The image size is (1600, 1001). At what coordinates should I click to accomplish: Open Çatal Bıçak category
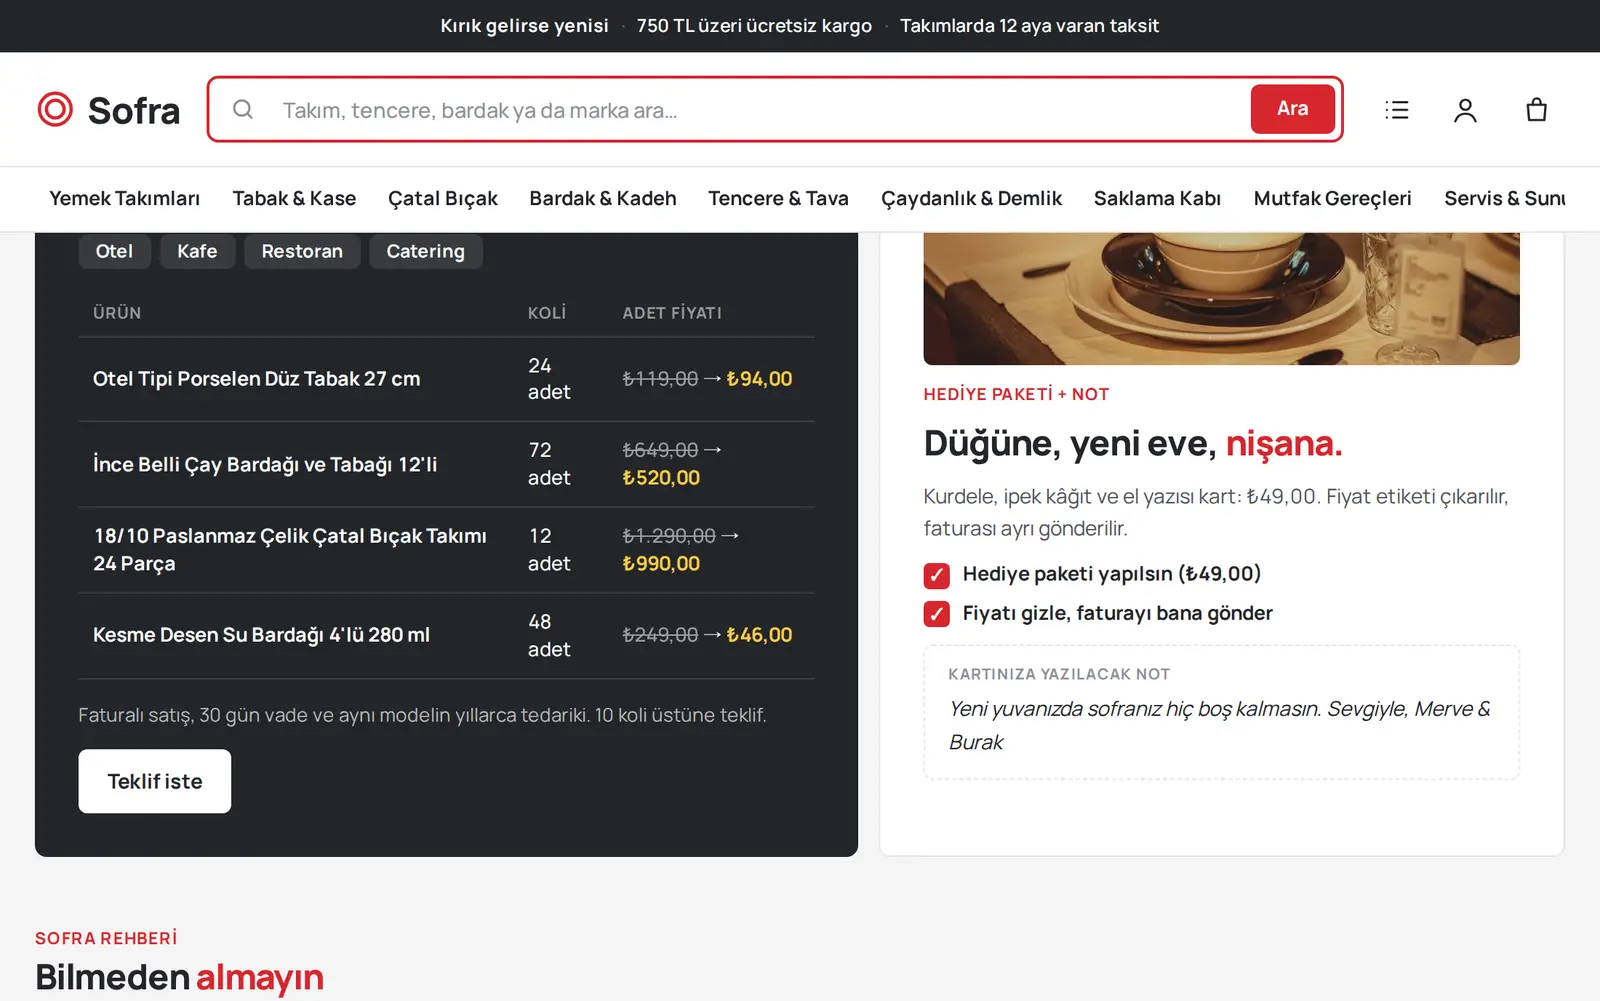click(x=443, y=199)
